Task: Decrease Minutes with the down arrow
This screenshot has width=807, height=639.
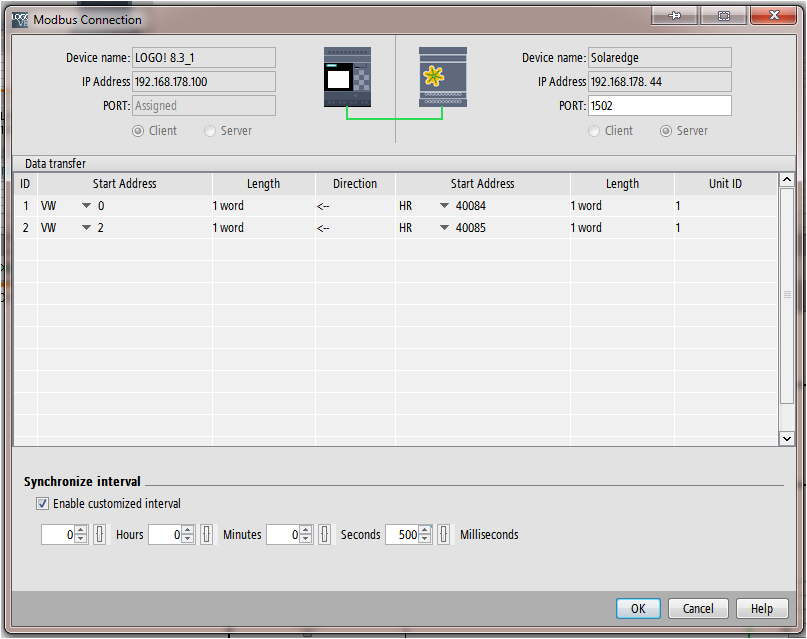Action: click(x=188, y=539)
